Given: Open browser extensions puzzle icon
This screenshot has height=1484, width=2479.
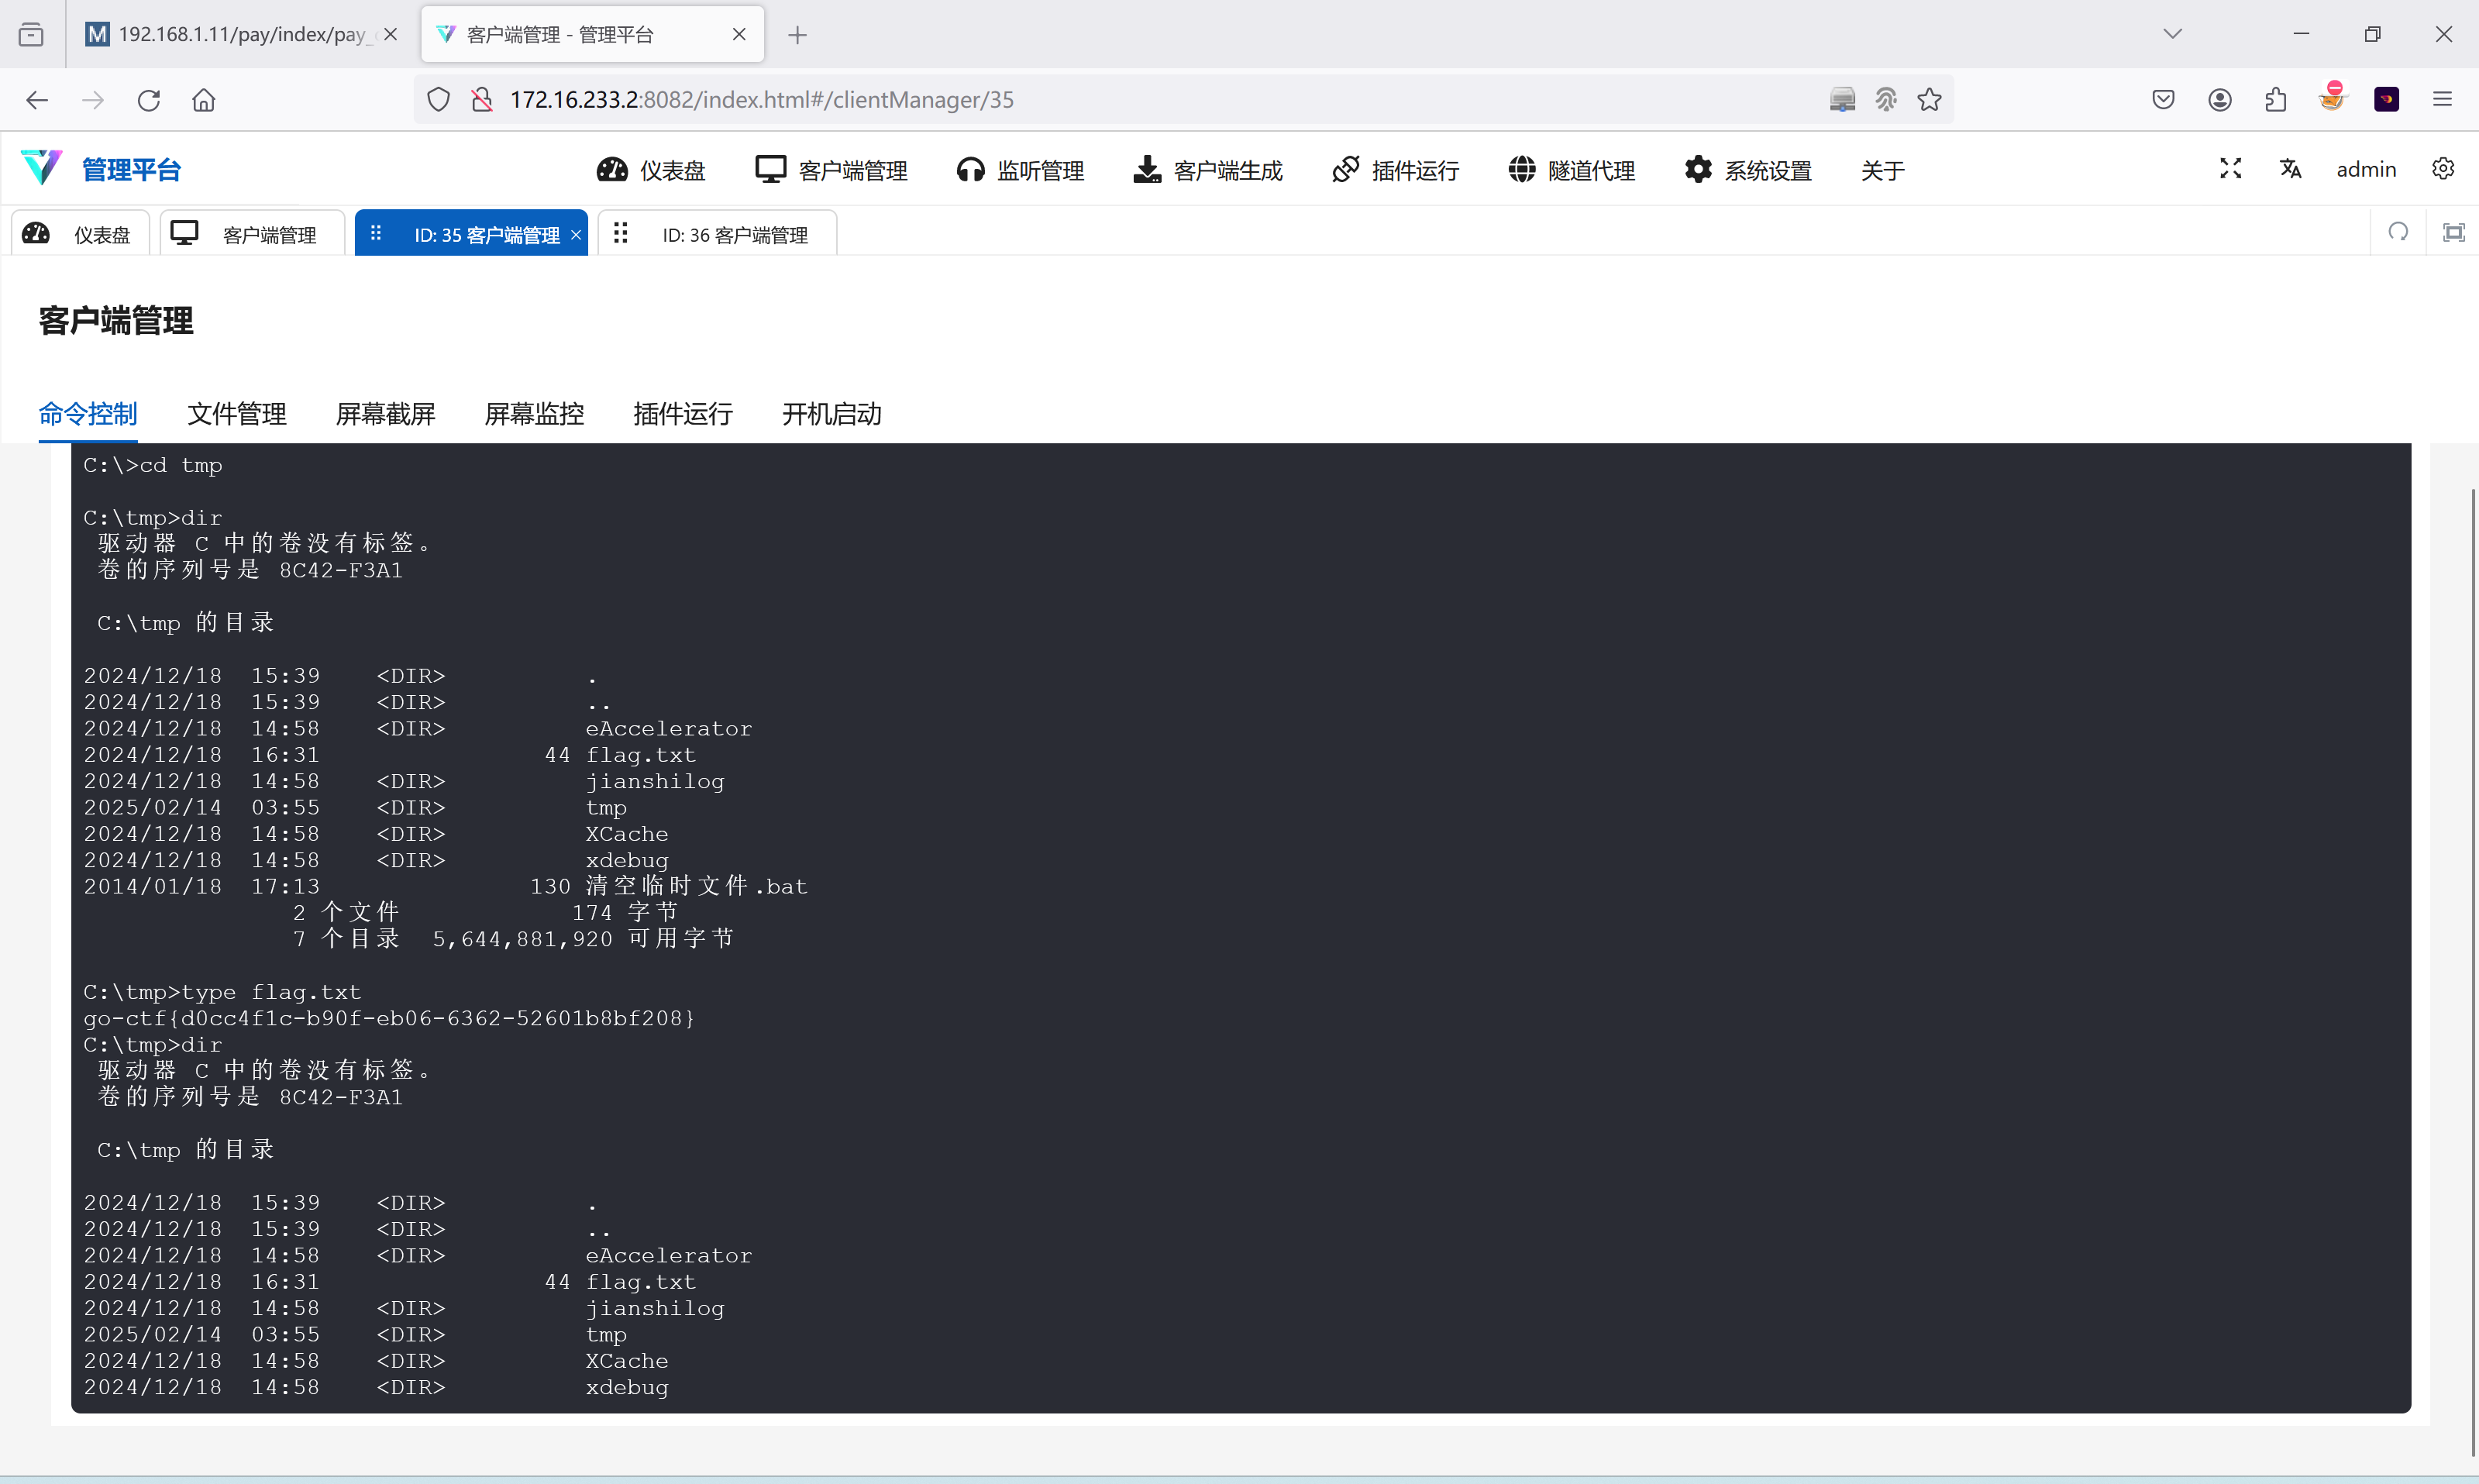Looking at the screenshot, I should (2275, 100).
